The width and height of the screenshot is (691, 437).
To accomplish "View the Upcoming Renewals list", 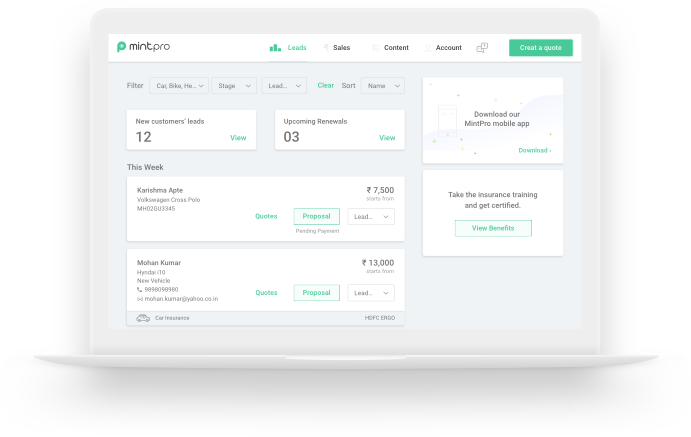I will click(x=387, y=138).
